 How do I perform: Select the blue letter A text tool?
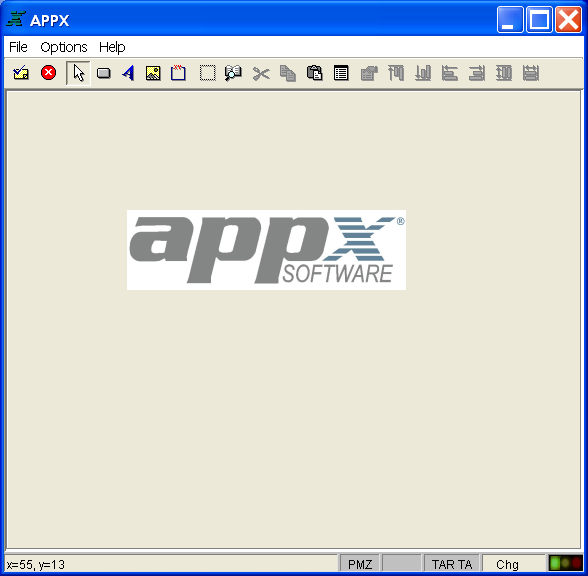pyautogui.click(x=128, y=73)
